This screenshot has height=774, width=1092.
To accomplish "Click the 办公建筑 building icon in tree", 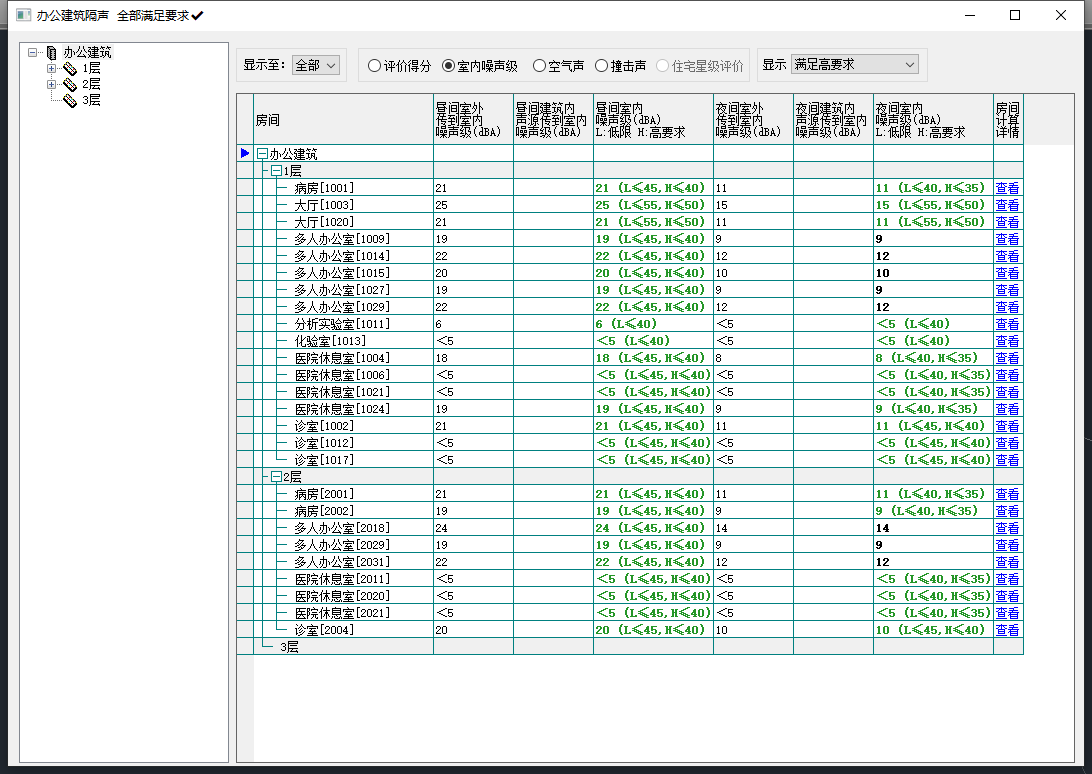I will coord(52,52).
